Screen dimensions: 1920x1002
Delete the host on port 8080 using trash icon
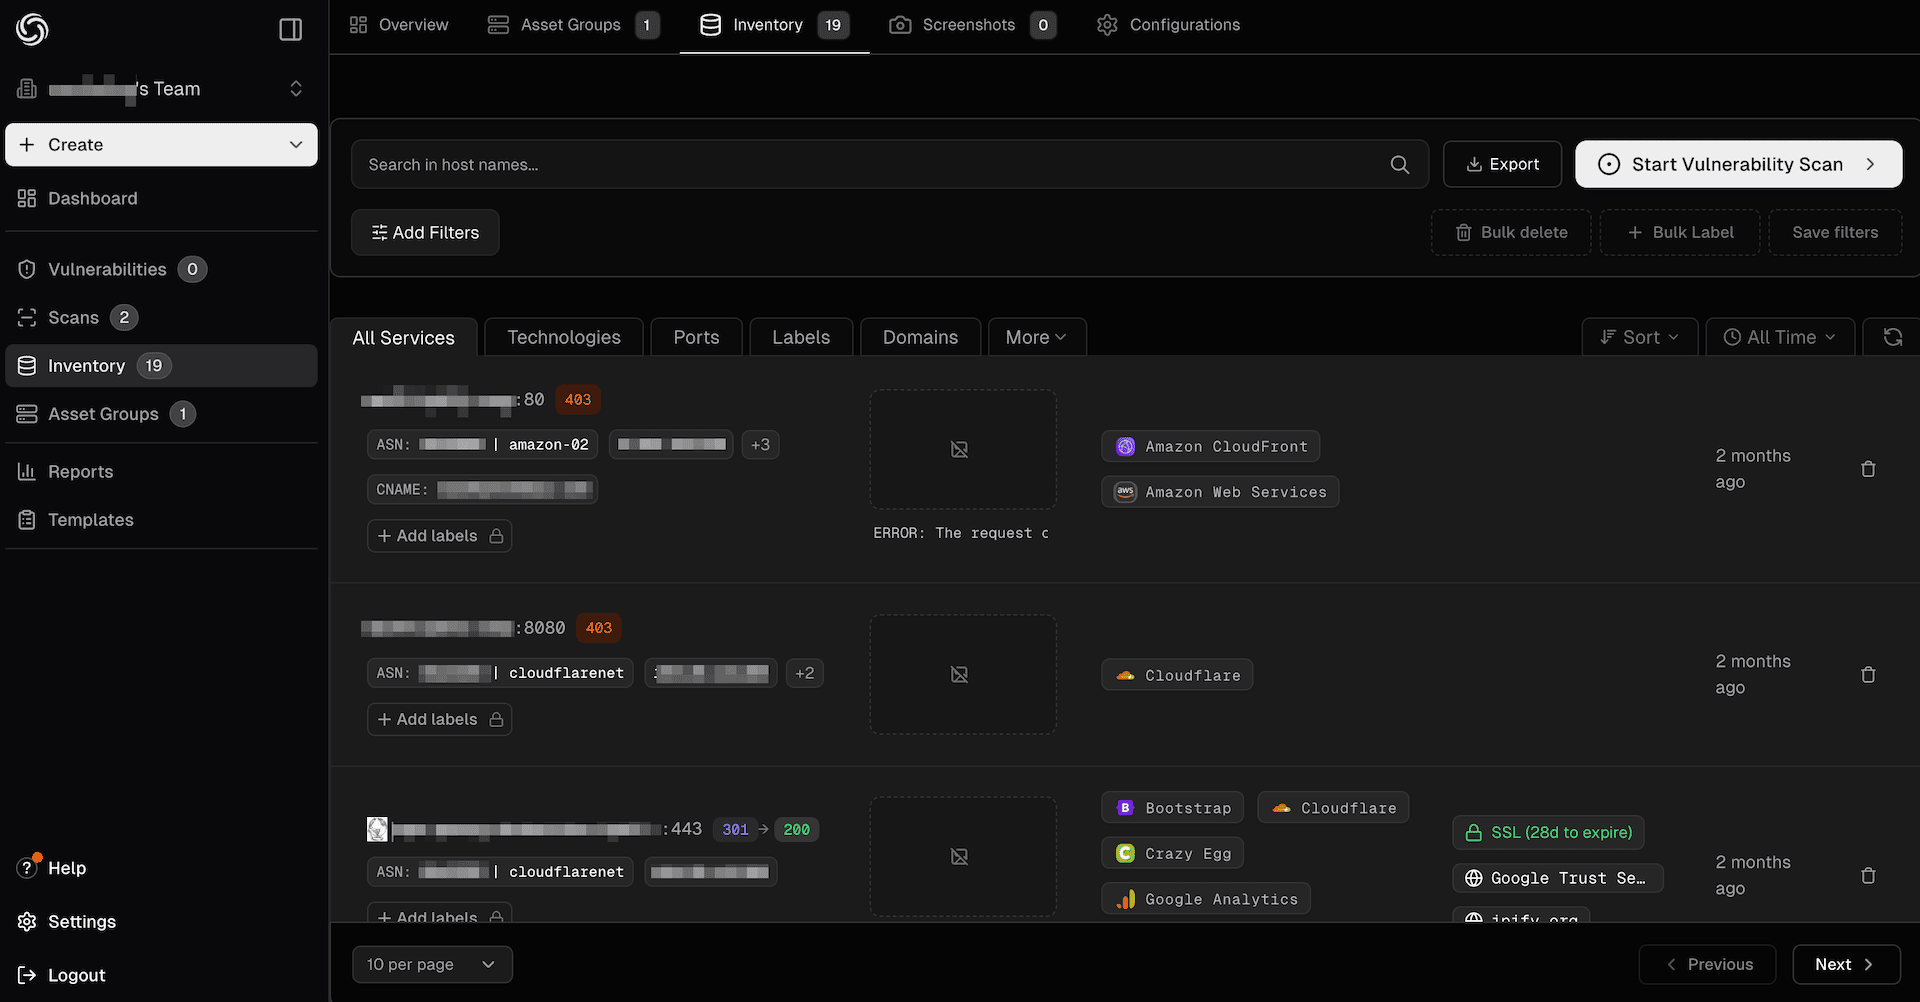pyautogui.click(x=1868, y=674)
